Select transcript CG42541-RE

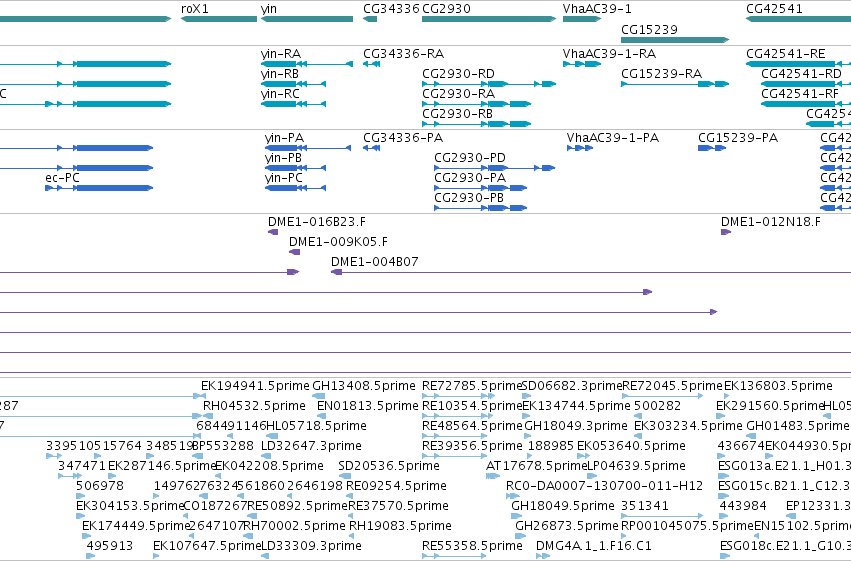pos(798,64)
